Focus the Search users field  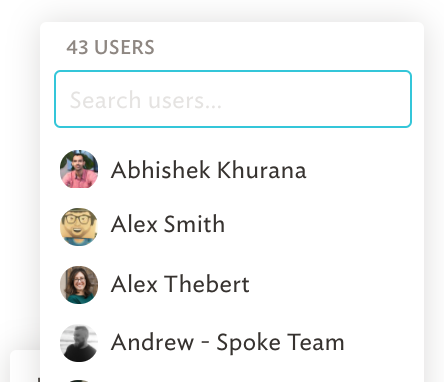coord(233,99)
